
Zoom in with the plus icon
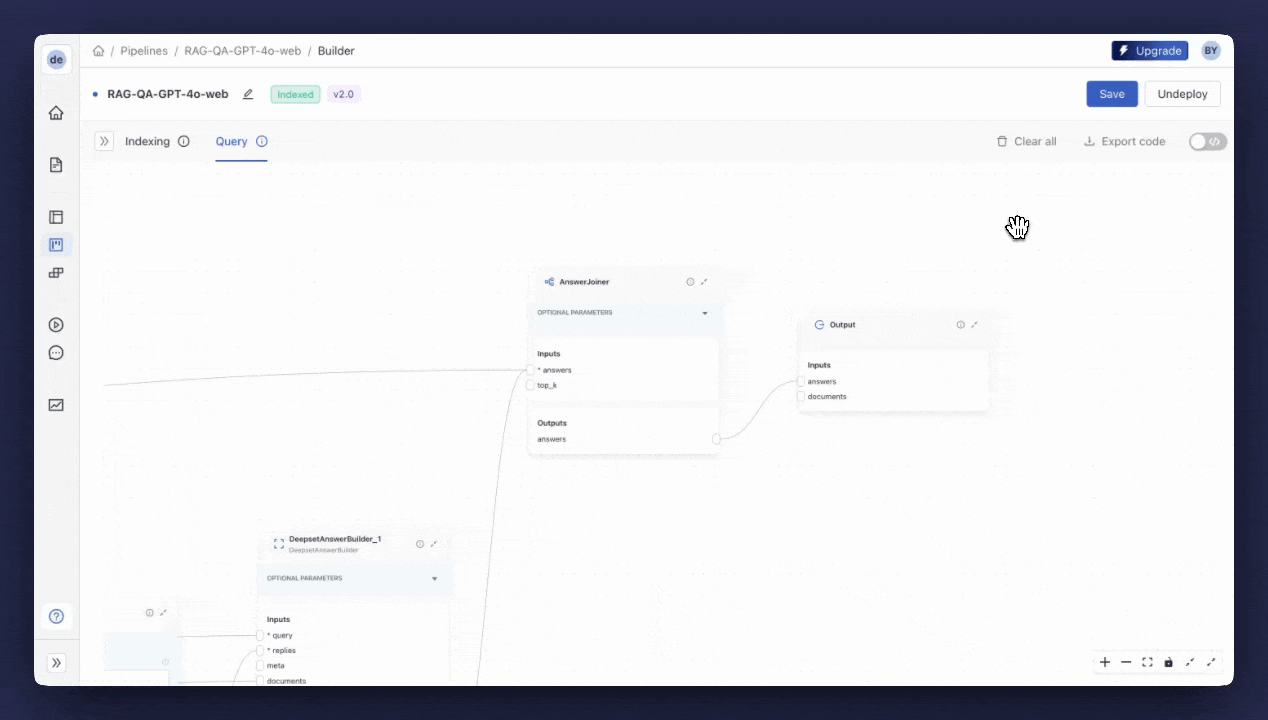(x=1105, y=662)
